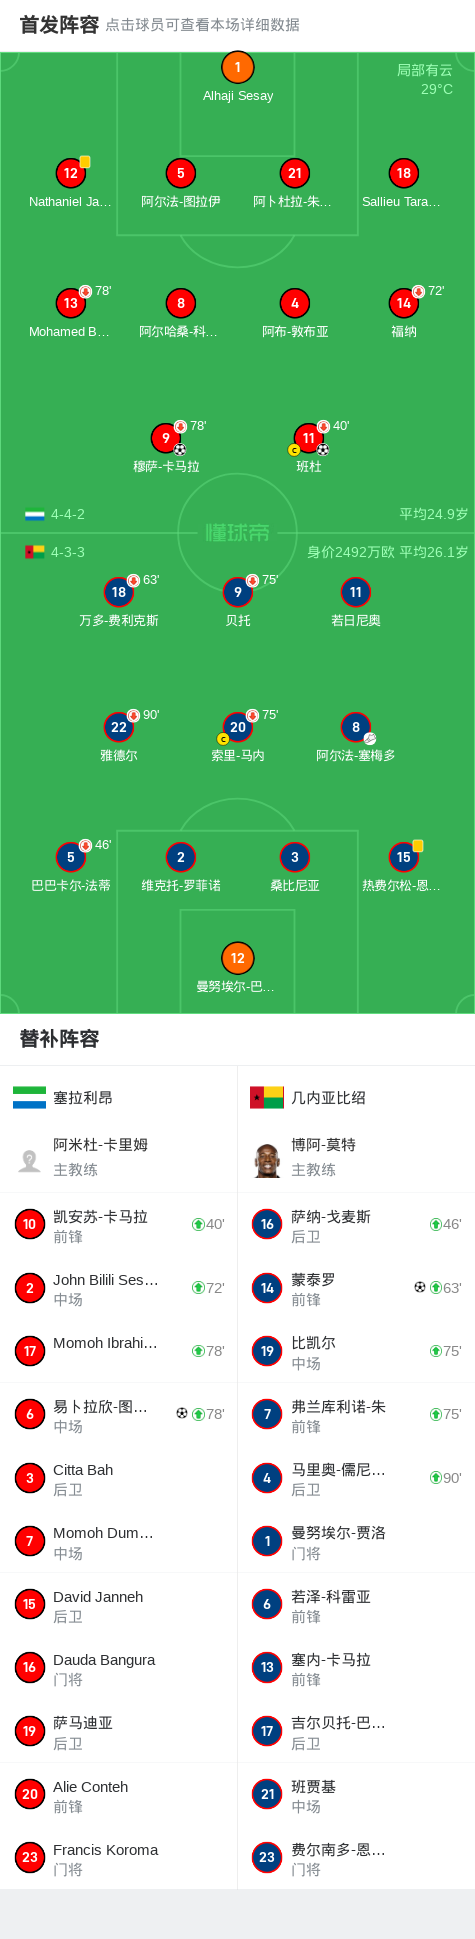Open Sallieu Tara… number 18 red badge
The width and height of the screenshot is (475, 1939).
[403, 173]
